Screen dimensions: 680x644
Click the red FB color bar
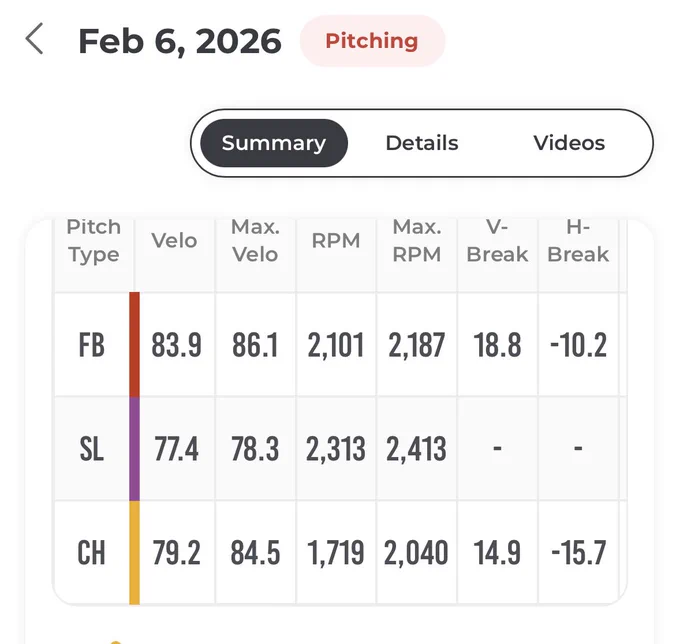134,344
